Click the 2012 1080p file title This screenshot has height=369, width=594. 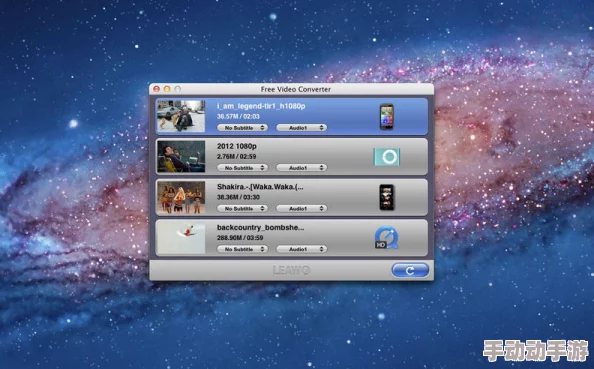point(237,146)
